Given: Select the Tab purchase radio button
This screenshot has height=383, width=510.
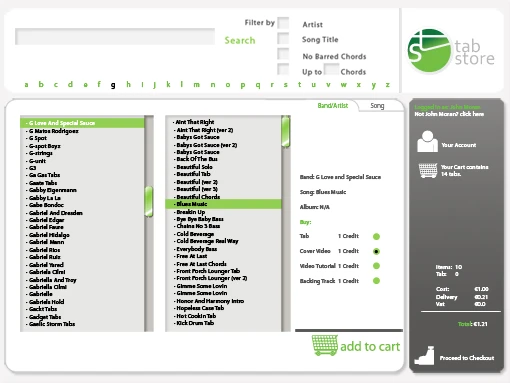Looking at the screenshot, I should click(376, 237).
